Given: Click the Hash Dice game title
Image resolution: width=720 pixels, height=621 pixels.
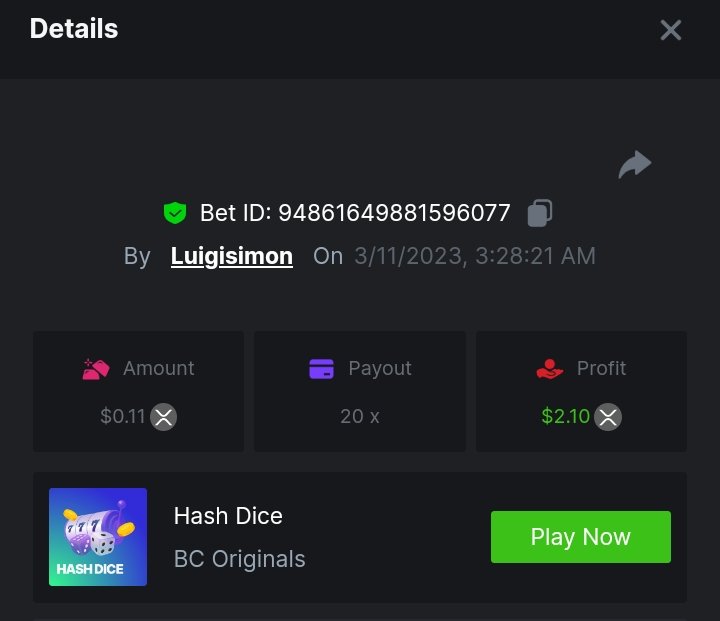Looking at the screenshot, I should [228, 516].
